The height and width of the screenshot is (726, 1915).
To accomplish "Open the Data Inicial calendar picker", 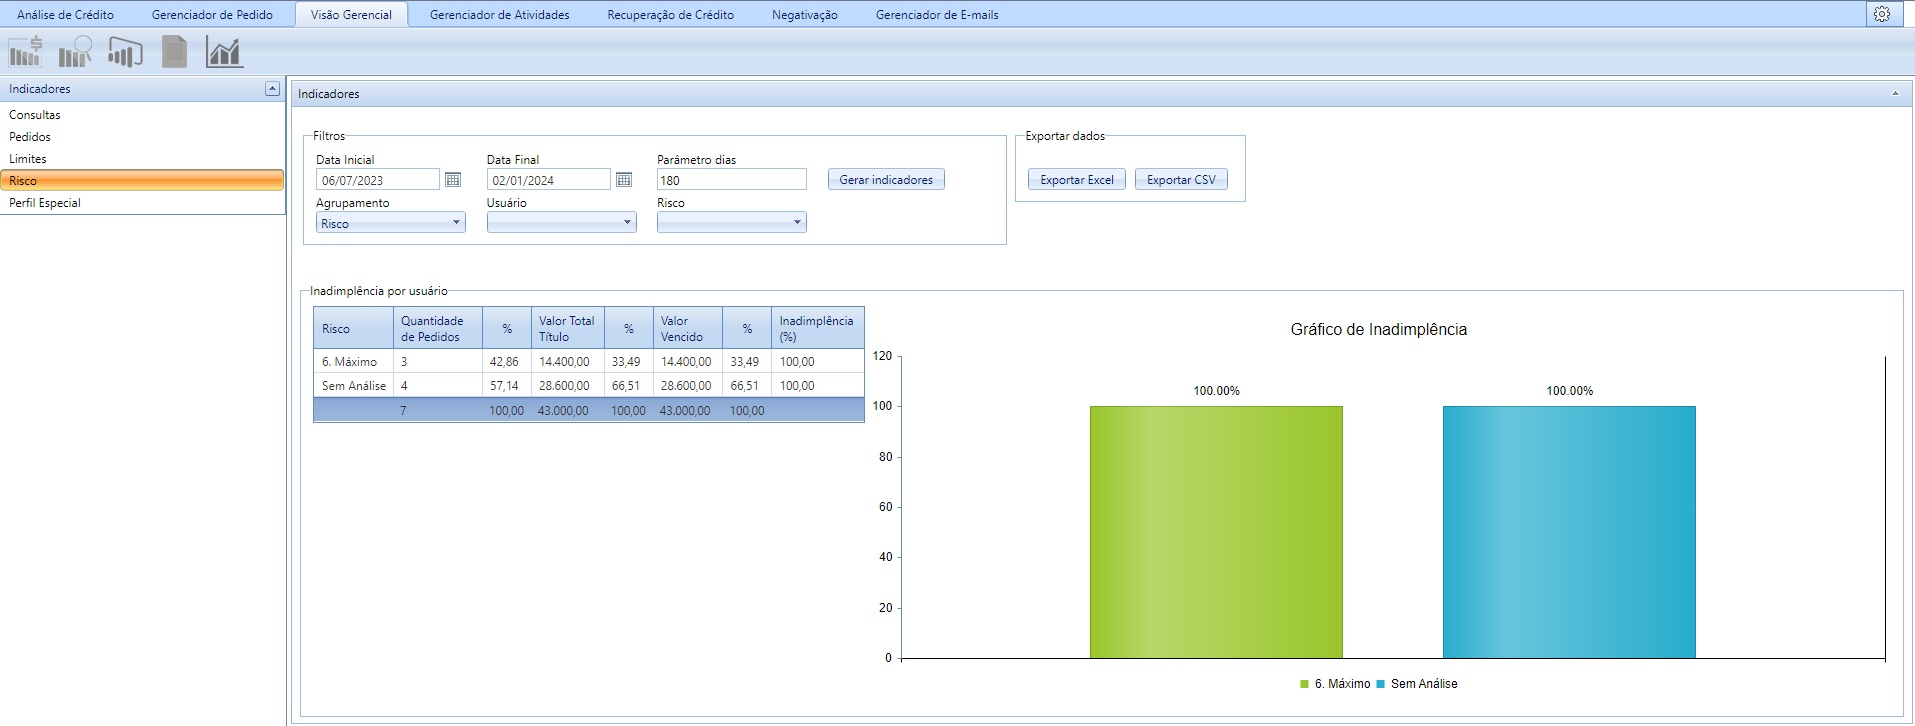I will click(x=453, y=179).
